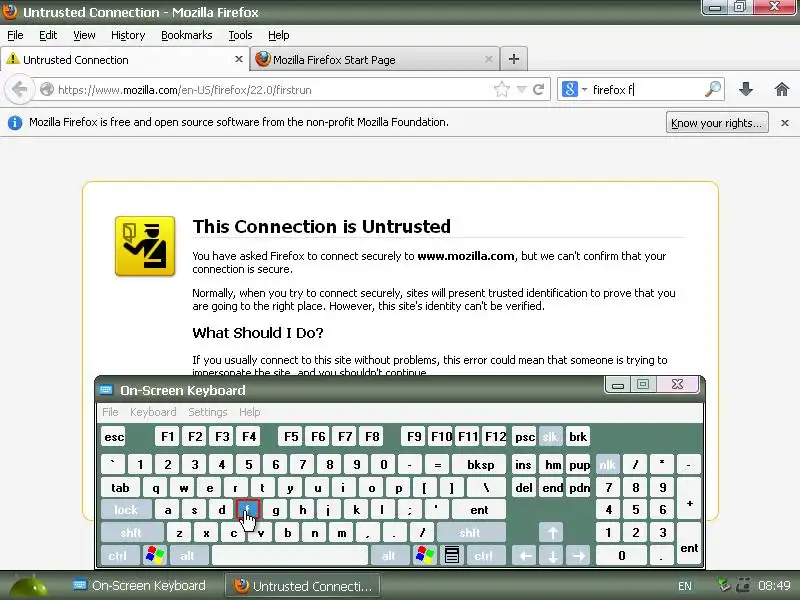Open On-Screen Keyboard's Keyboard menu

153,412
